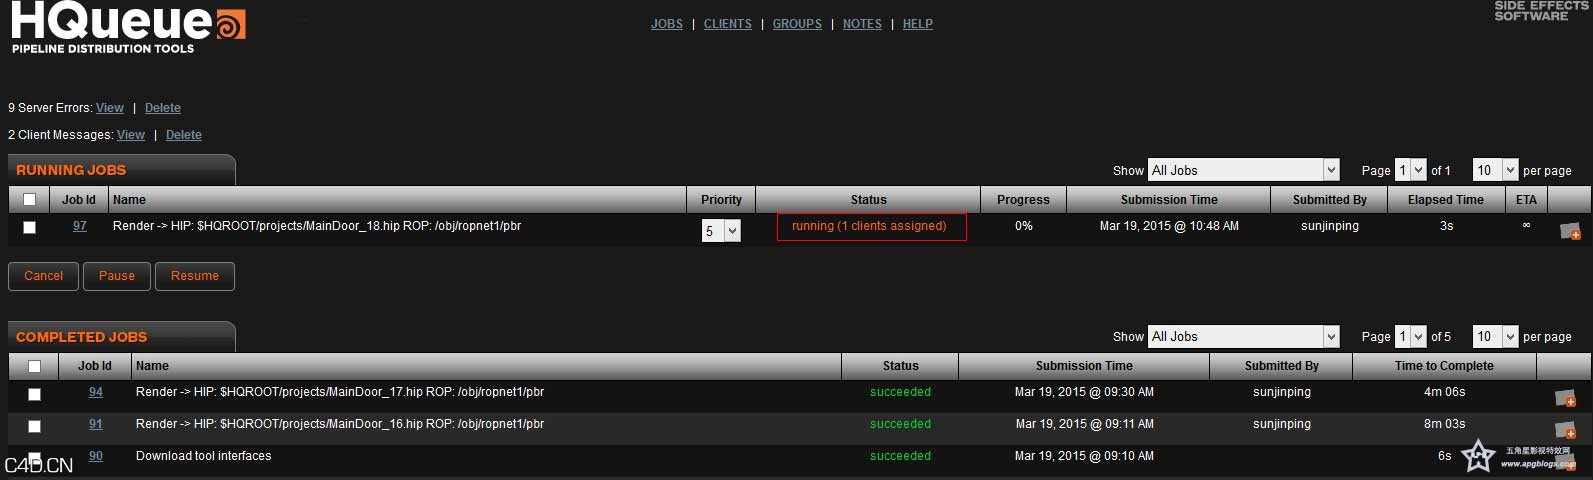The image size is (1593, 480).
Task: Toggle select-all checkbox in Completed Jobs header
Action: coord(34,367)
